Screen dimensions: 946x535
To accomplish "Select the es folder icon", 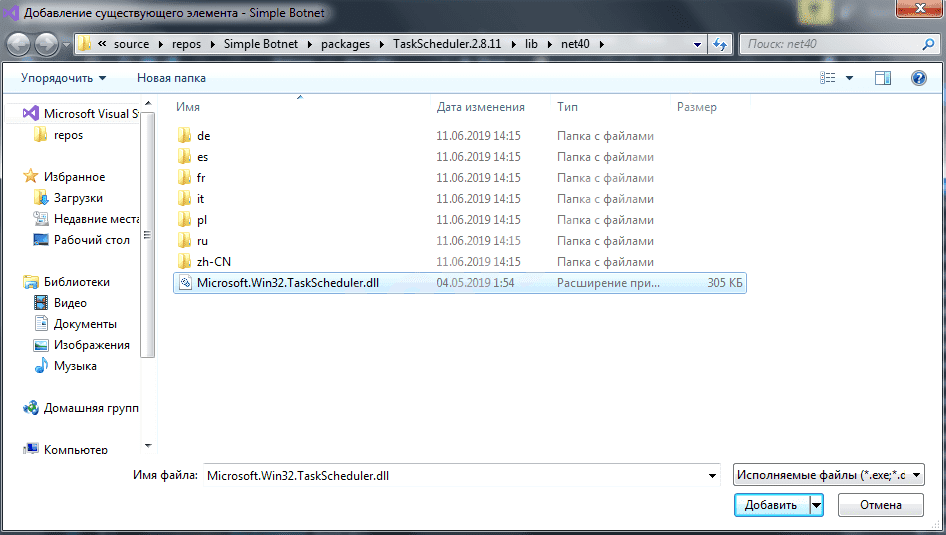I will 185,156.
